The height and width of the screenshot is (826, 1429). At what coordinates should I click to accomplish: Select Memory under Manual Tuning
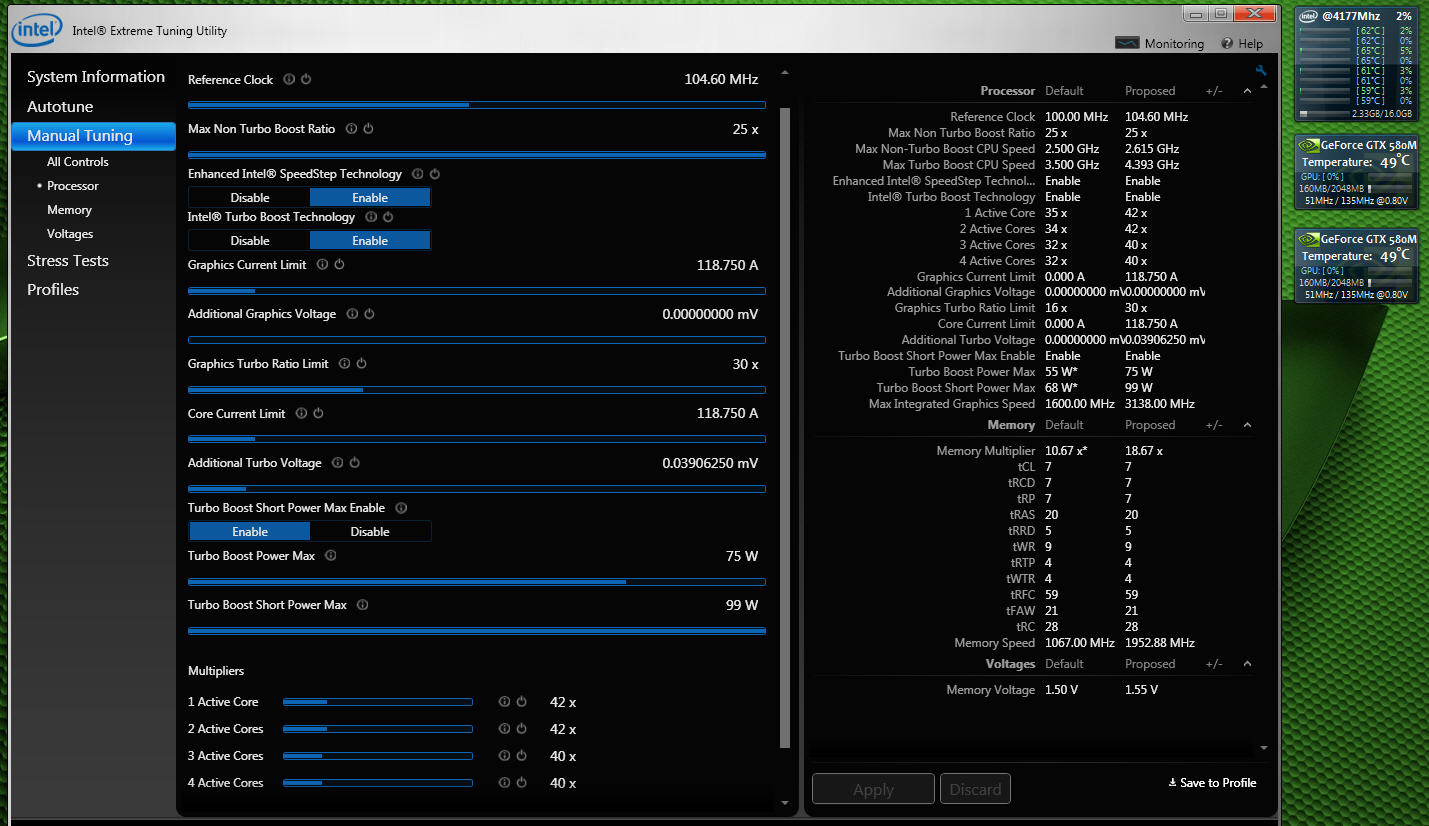click(69, 210)
